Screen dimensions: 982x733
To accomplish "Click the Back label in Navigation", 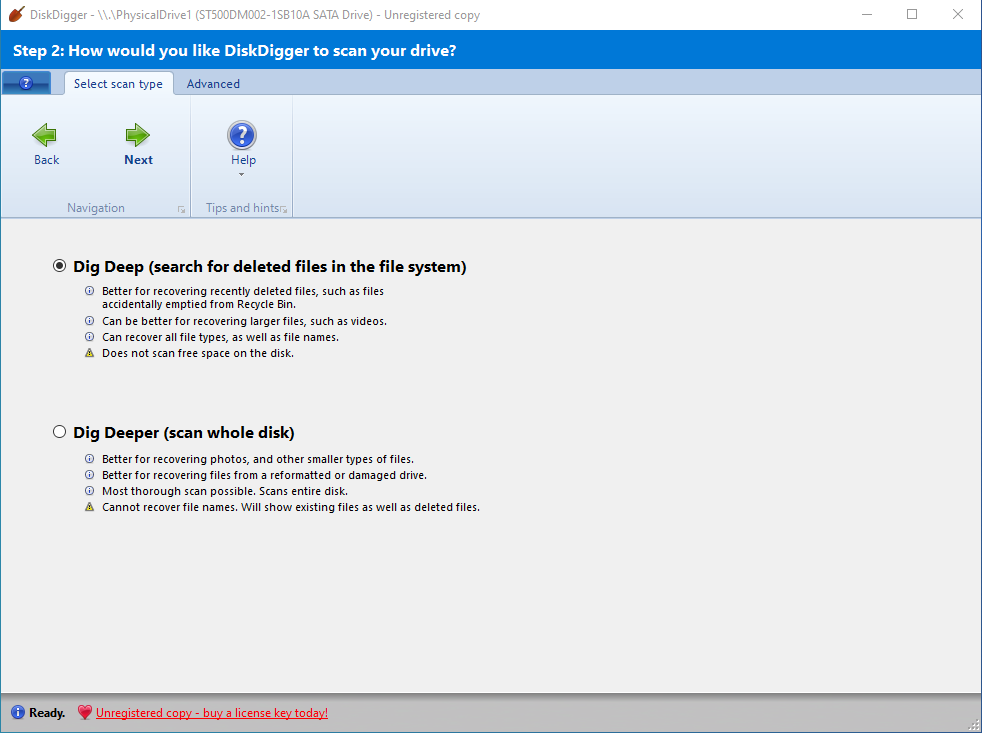I will [46, 160].
